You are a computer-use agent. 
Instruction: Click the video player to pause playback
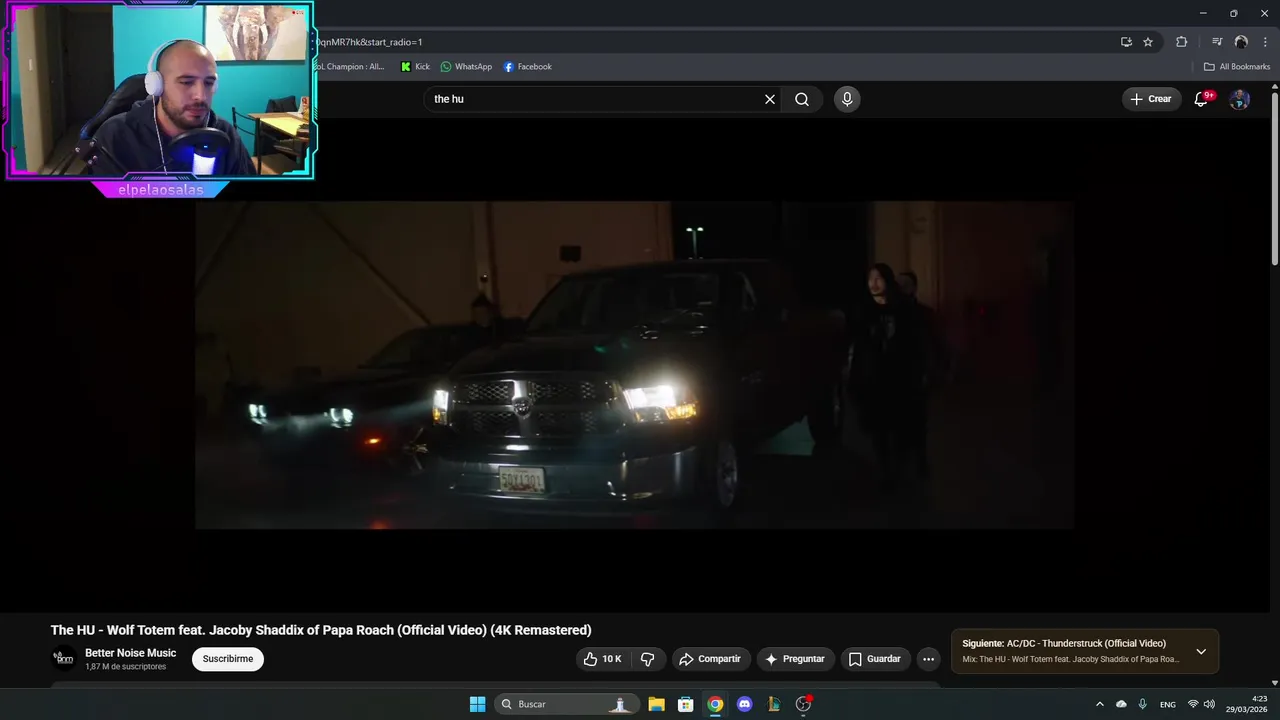[x=635, y=365]
